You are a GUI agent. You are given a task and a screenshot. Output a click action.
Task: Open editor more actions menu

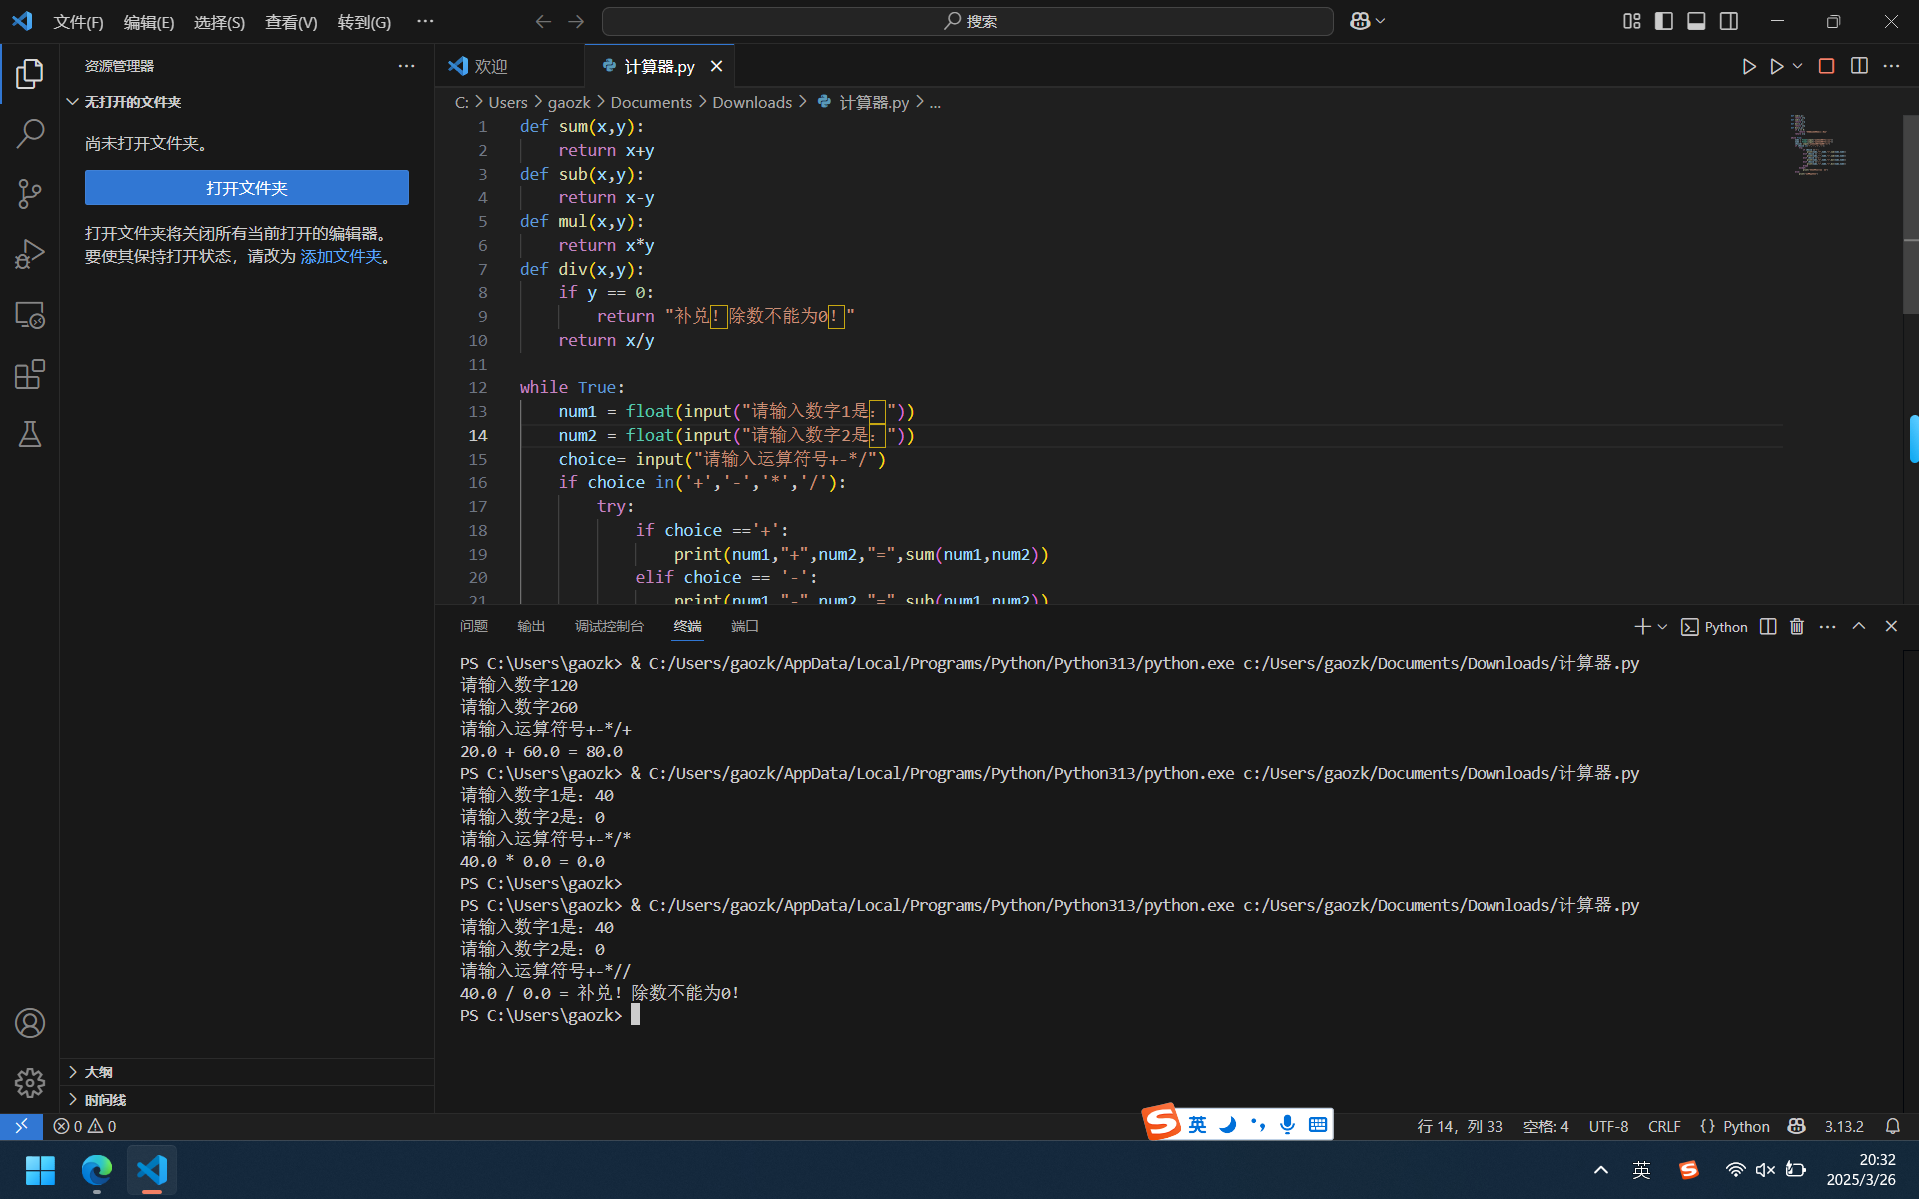point(1891,66)
